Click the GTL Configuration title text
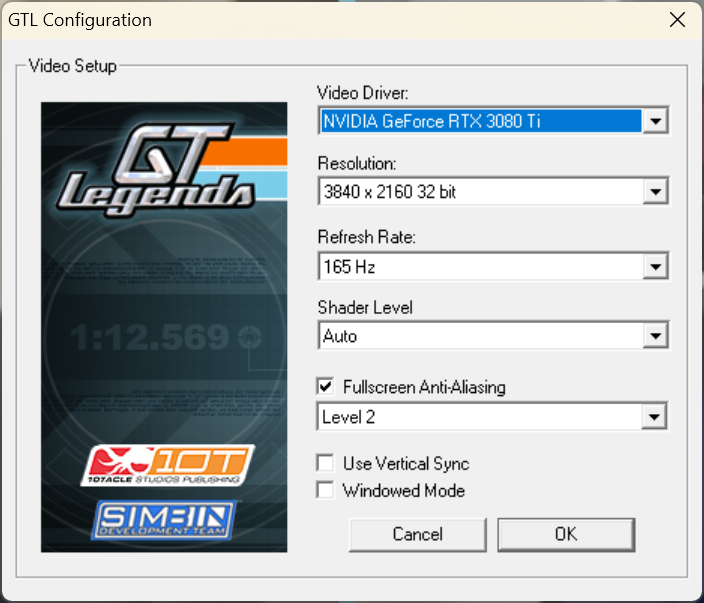Screen dimensions: 704x603 point(80,20)
